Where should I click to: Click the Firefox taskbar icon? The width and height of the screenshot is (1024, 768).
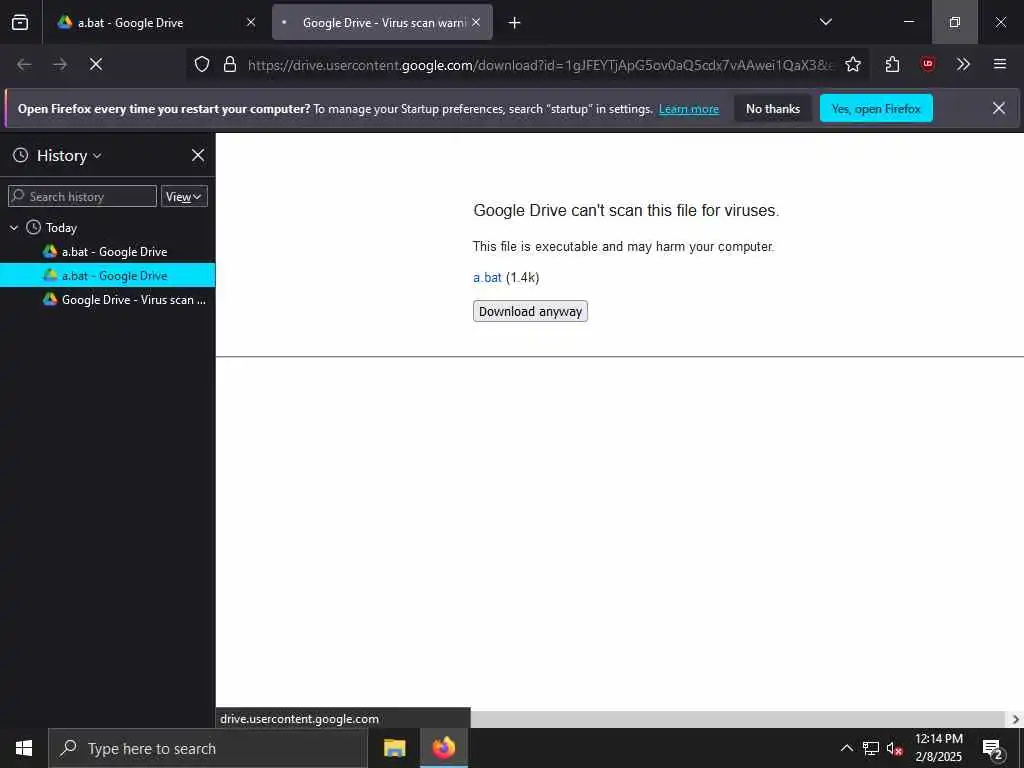tap(443, 748)
